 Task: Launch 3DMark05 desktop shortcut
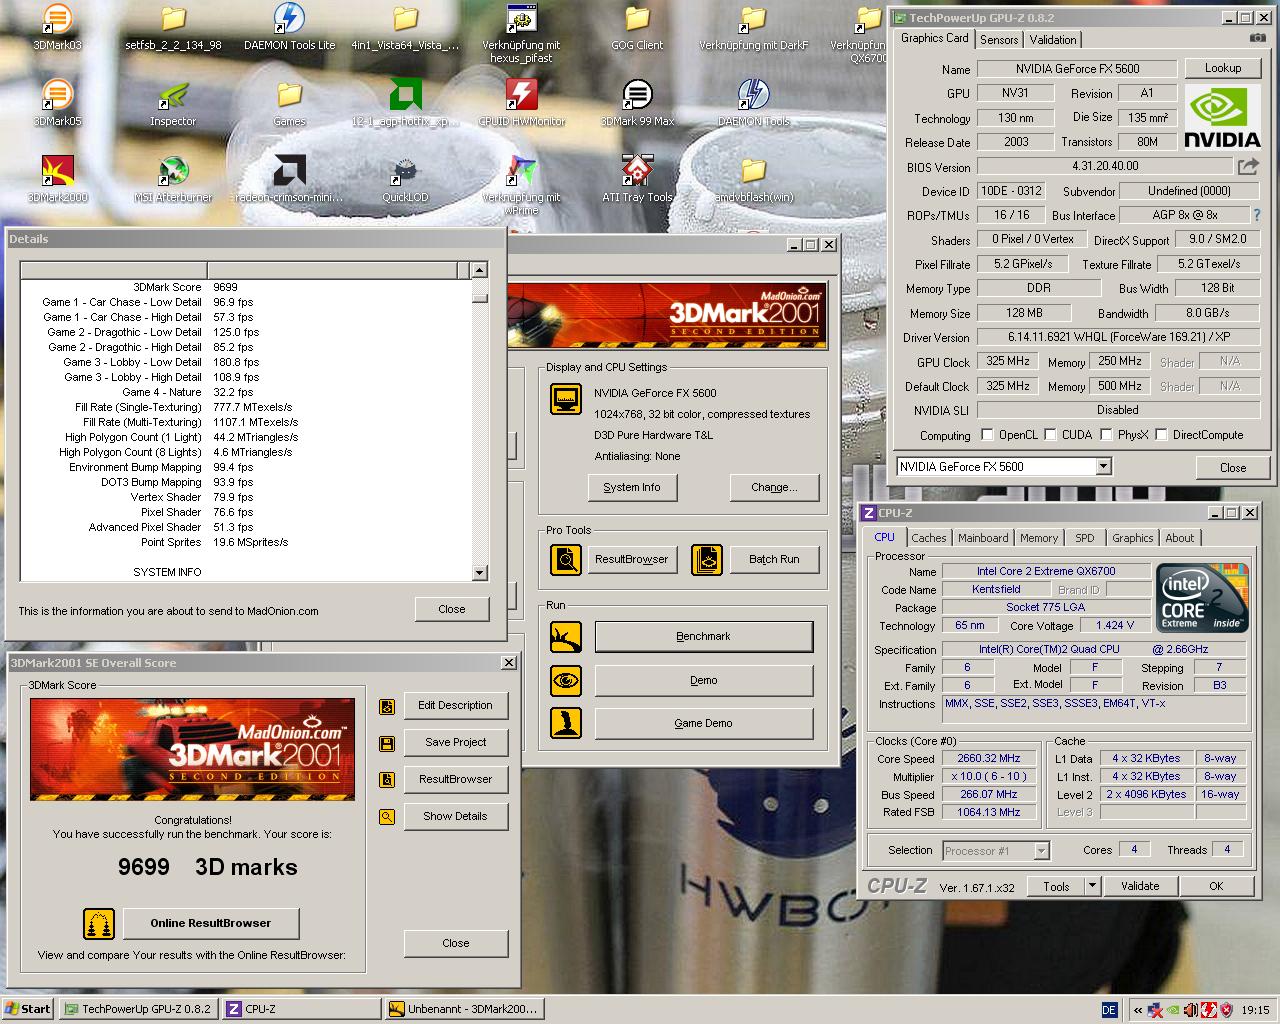tap(57, 95)
